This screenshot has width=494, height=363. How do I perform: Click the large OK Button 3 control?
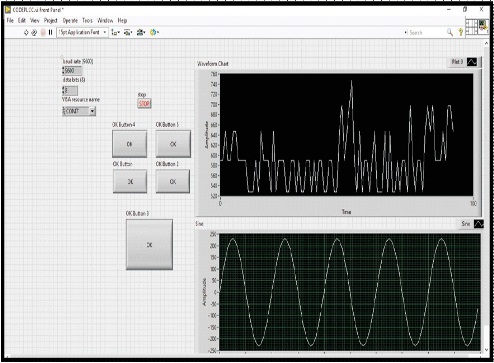(149, 245)
